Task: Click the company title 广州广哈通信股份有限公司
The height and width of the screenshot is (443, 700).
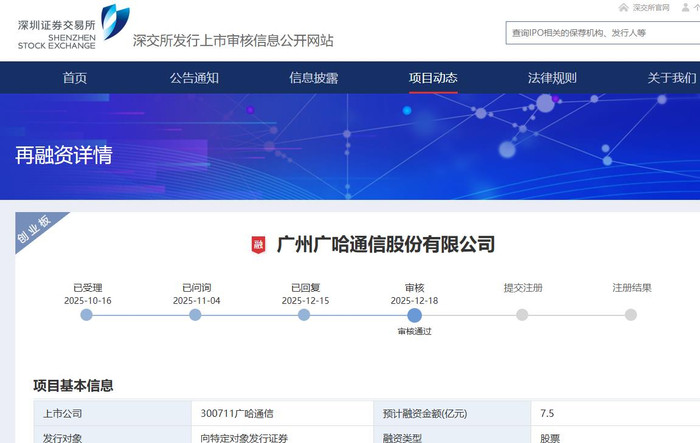Action: (385, 244)
